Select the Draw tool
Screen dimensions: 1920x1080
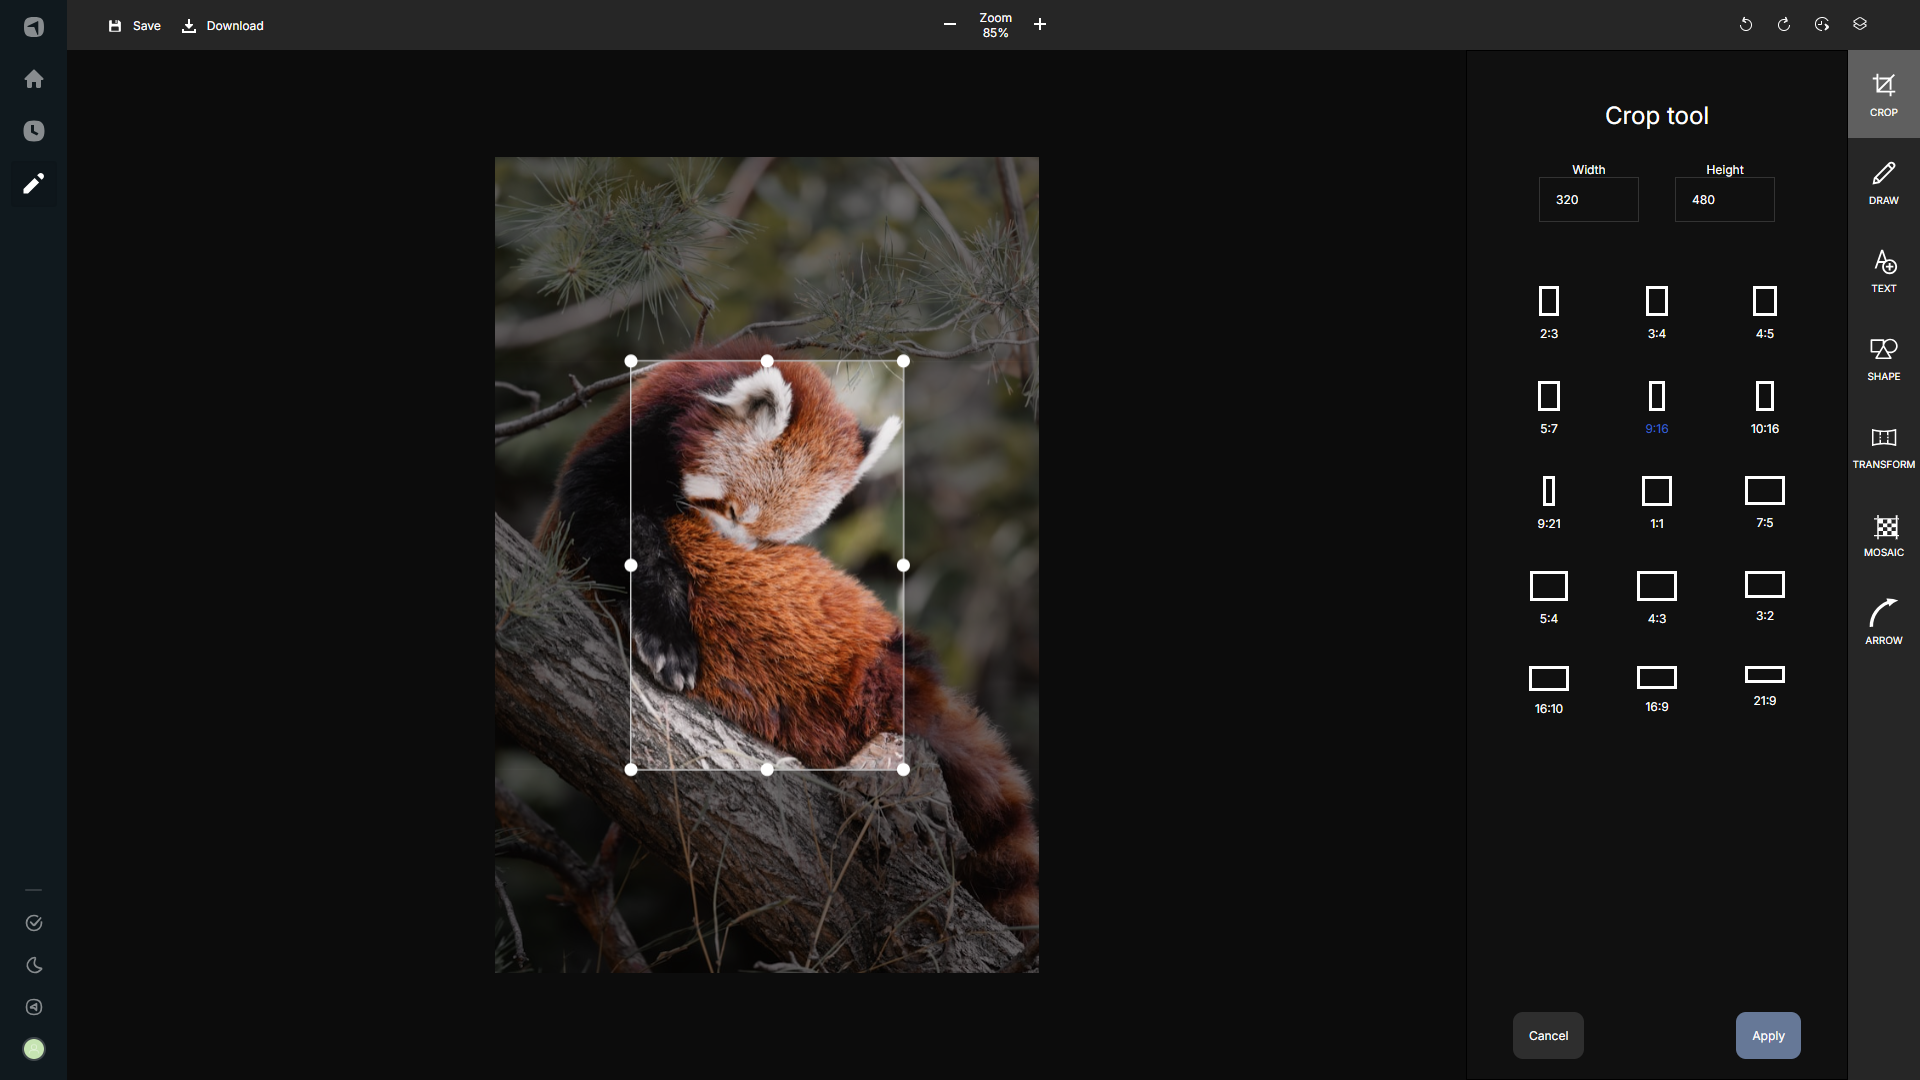tap(1883, 183)
